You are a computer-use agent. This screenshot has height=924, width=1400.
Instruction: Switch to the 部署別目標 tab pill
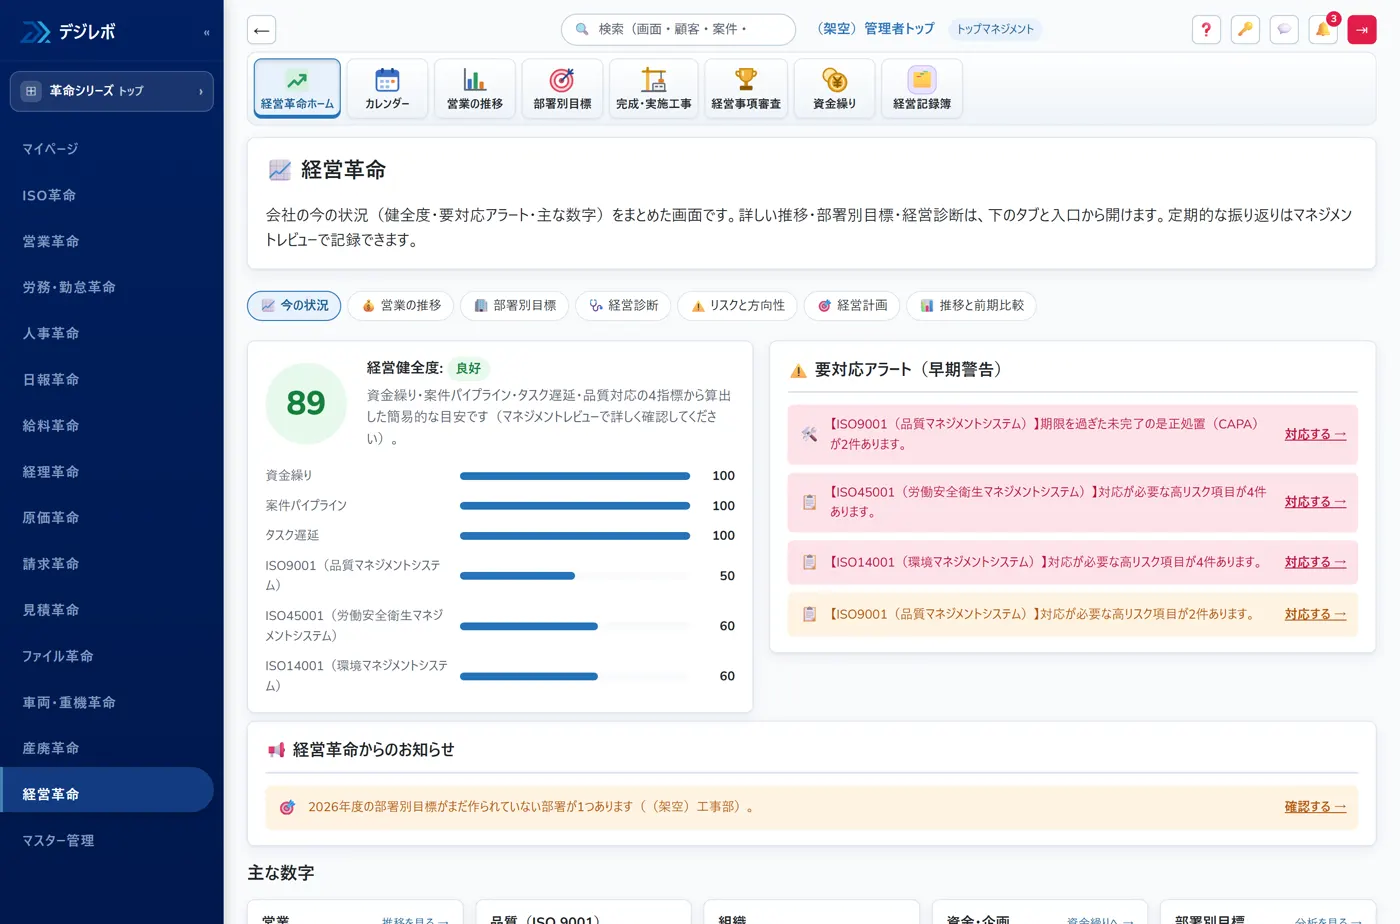[x=515, y=306]
